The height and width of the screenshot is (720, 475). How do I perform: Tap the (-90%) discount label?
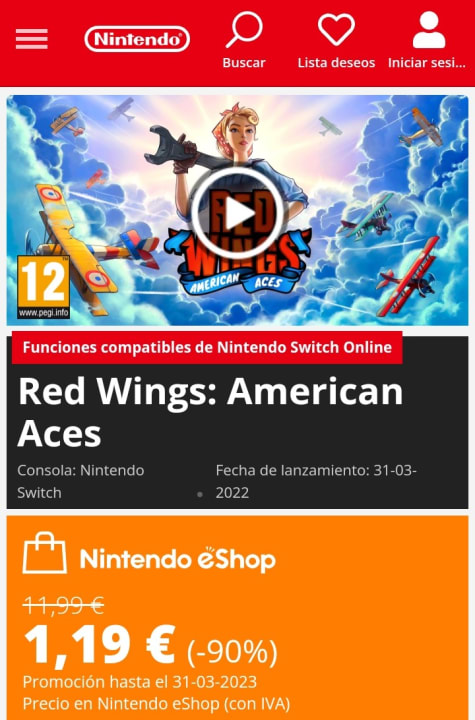point(232,652)
